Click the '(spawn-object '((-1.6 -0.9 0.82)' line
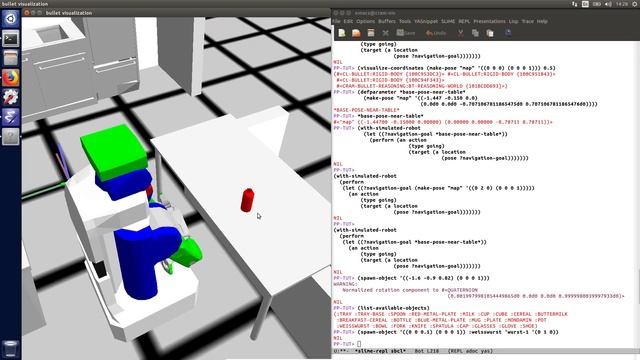The width and height of the screenshot is (640, 360). [x=423, y=278]
